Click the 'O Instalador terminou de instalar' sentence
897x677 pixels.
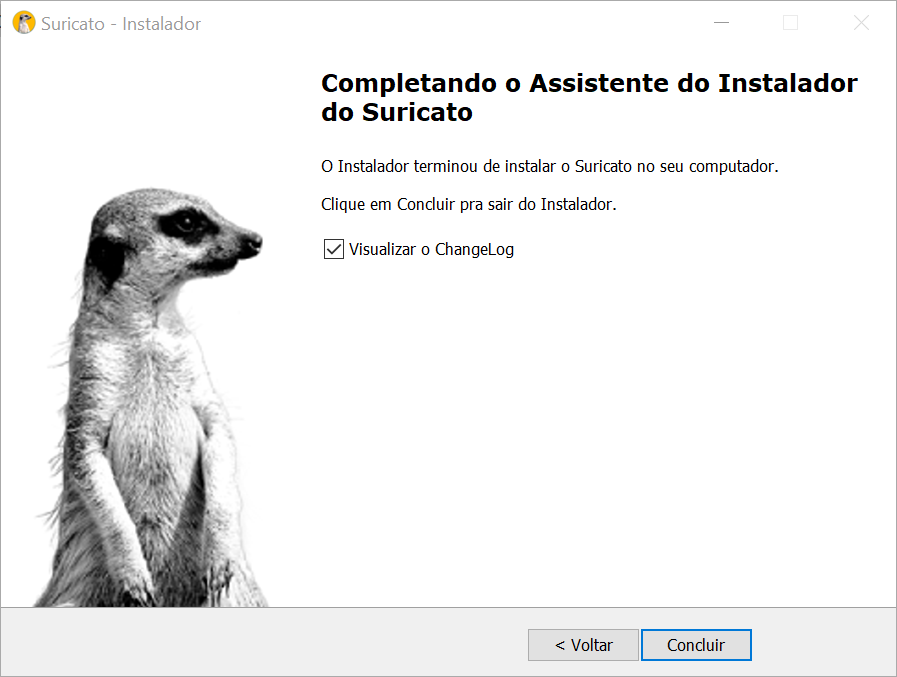[550, 167]
